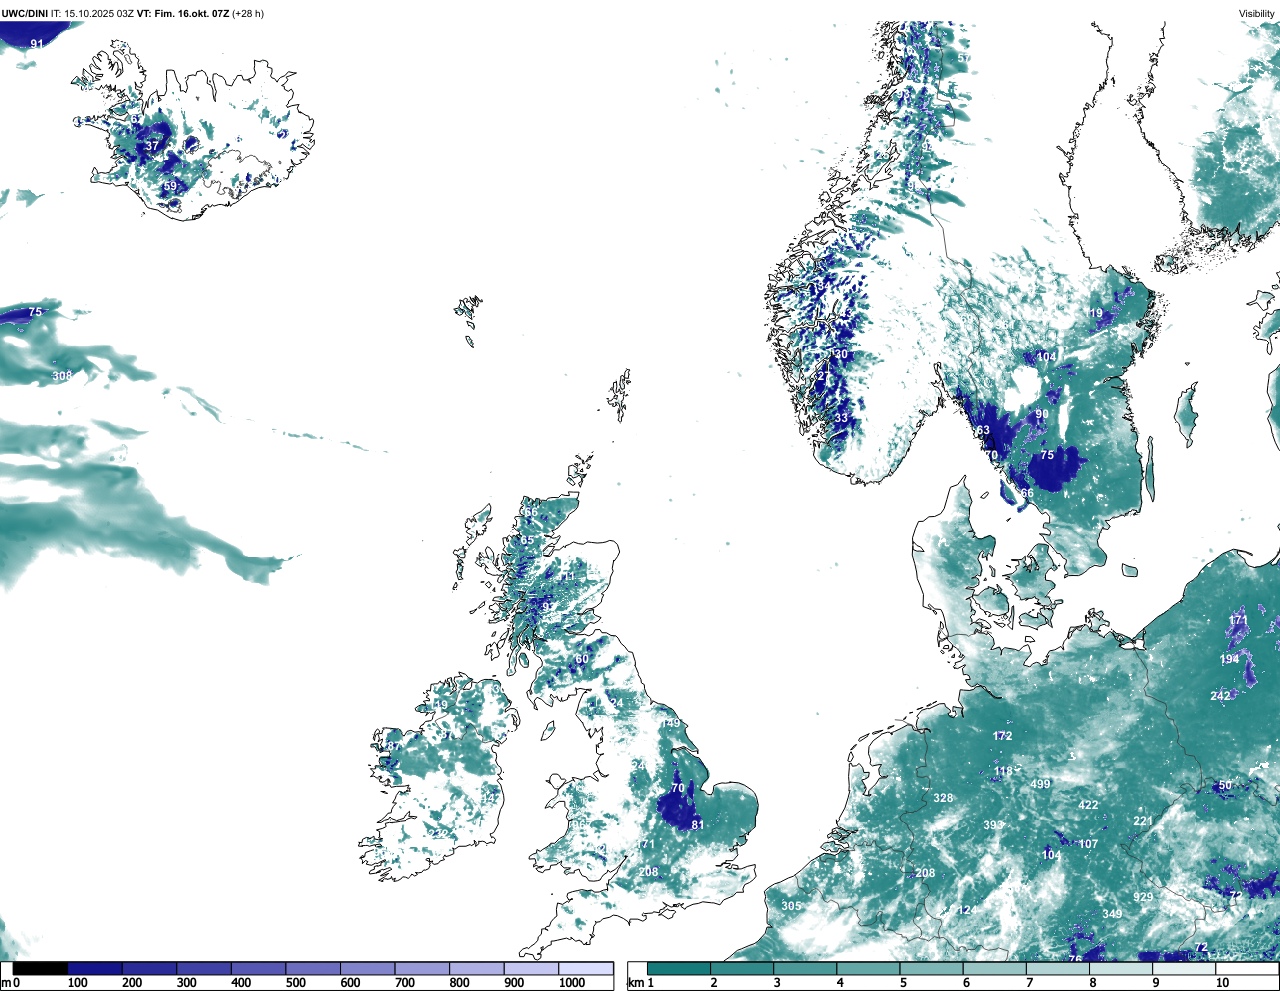Click the '107' visibility value on the map
This screenshot has width=1280, height=991.
click(1088, 844)
